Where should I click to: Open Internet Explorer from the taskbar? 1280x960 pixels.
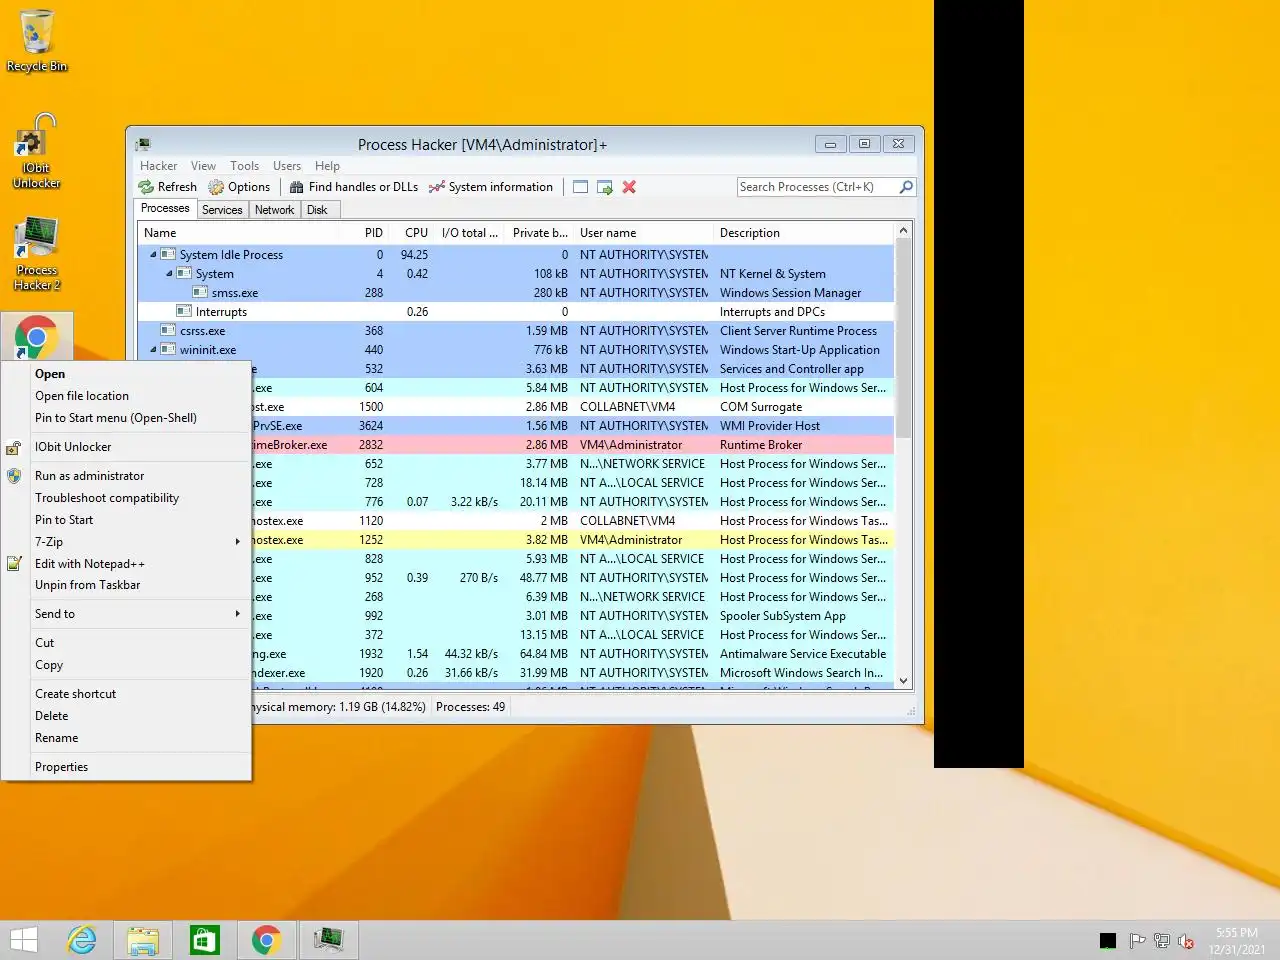(x=82, y=940)
